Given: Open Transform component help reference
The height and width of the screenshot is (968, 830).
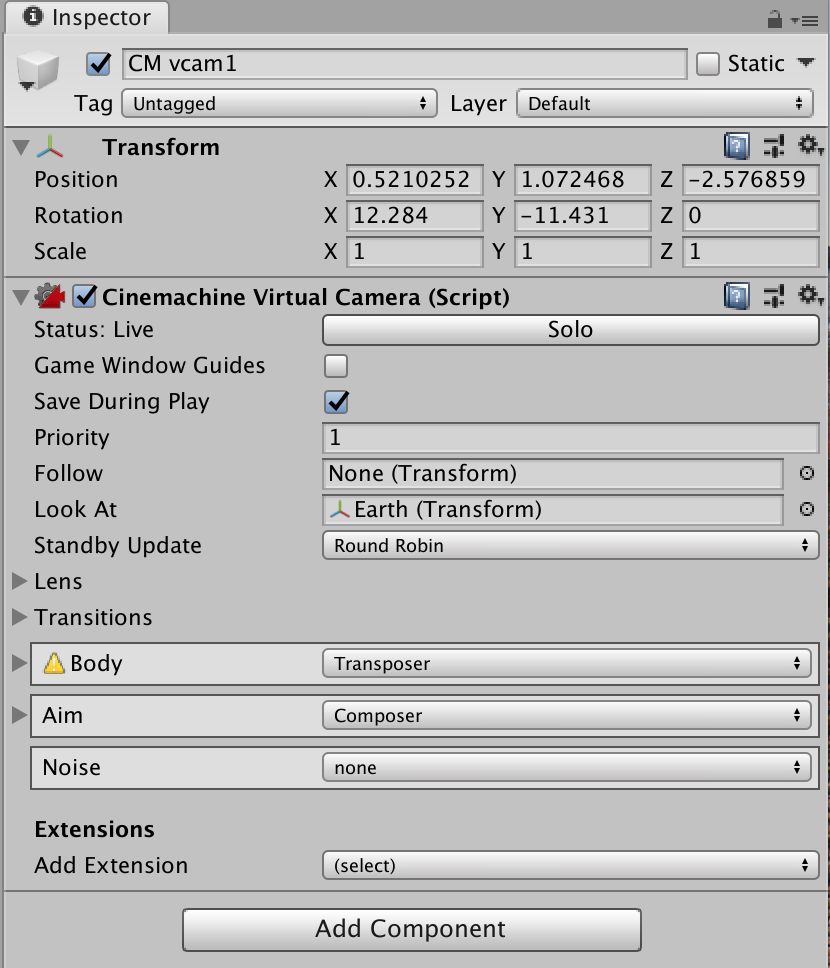Looking at the screenshot, I should coord(736,146).
